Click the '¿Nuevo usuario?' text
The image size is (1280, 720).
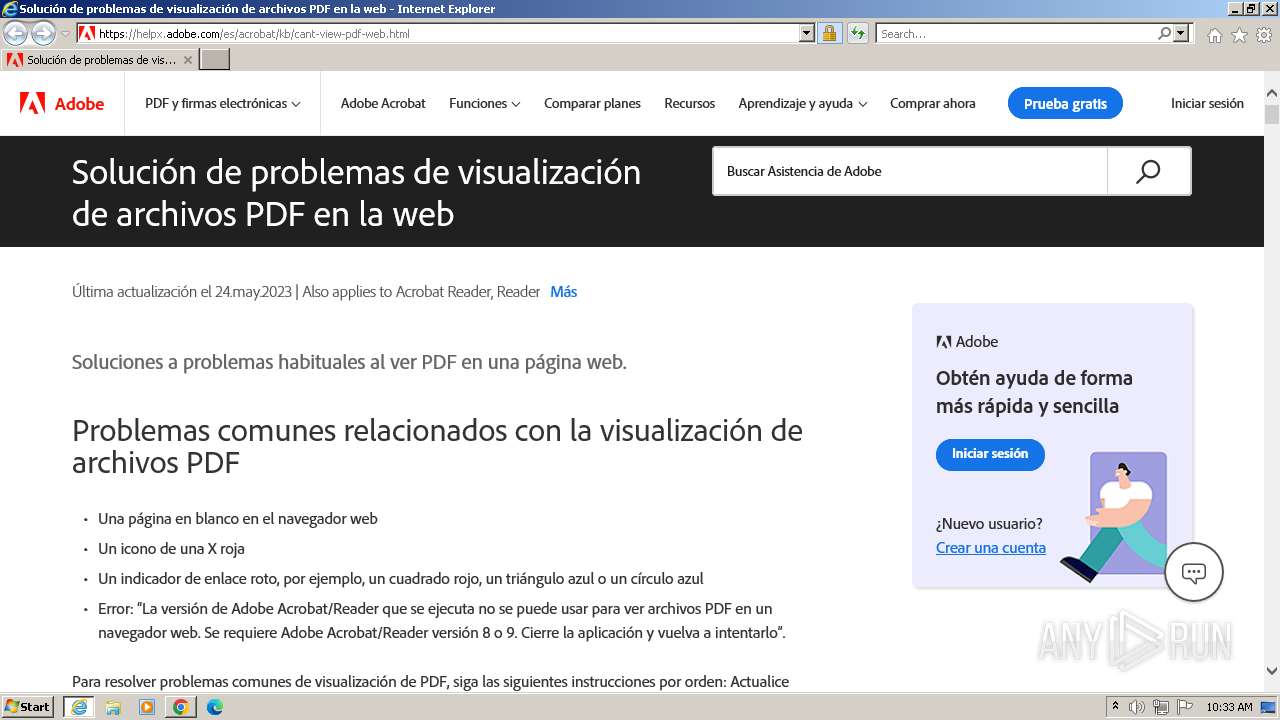989,524
